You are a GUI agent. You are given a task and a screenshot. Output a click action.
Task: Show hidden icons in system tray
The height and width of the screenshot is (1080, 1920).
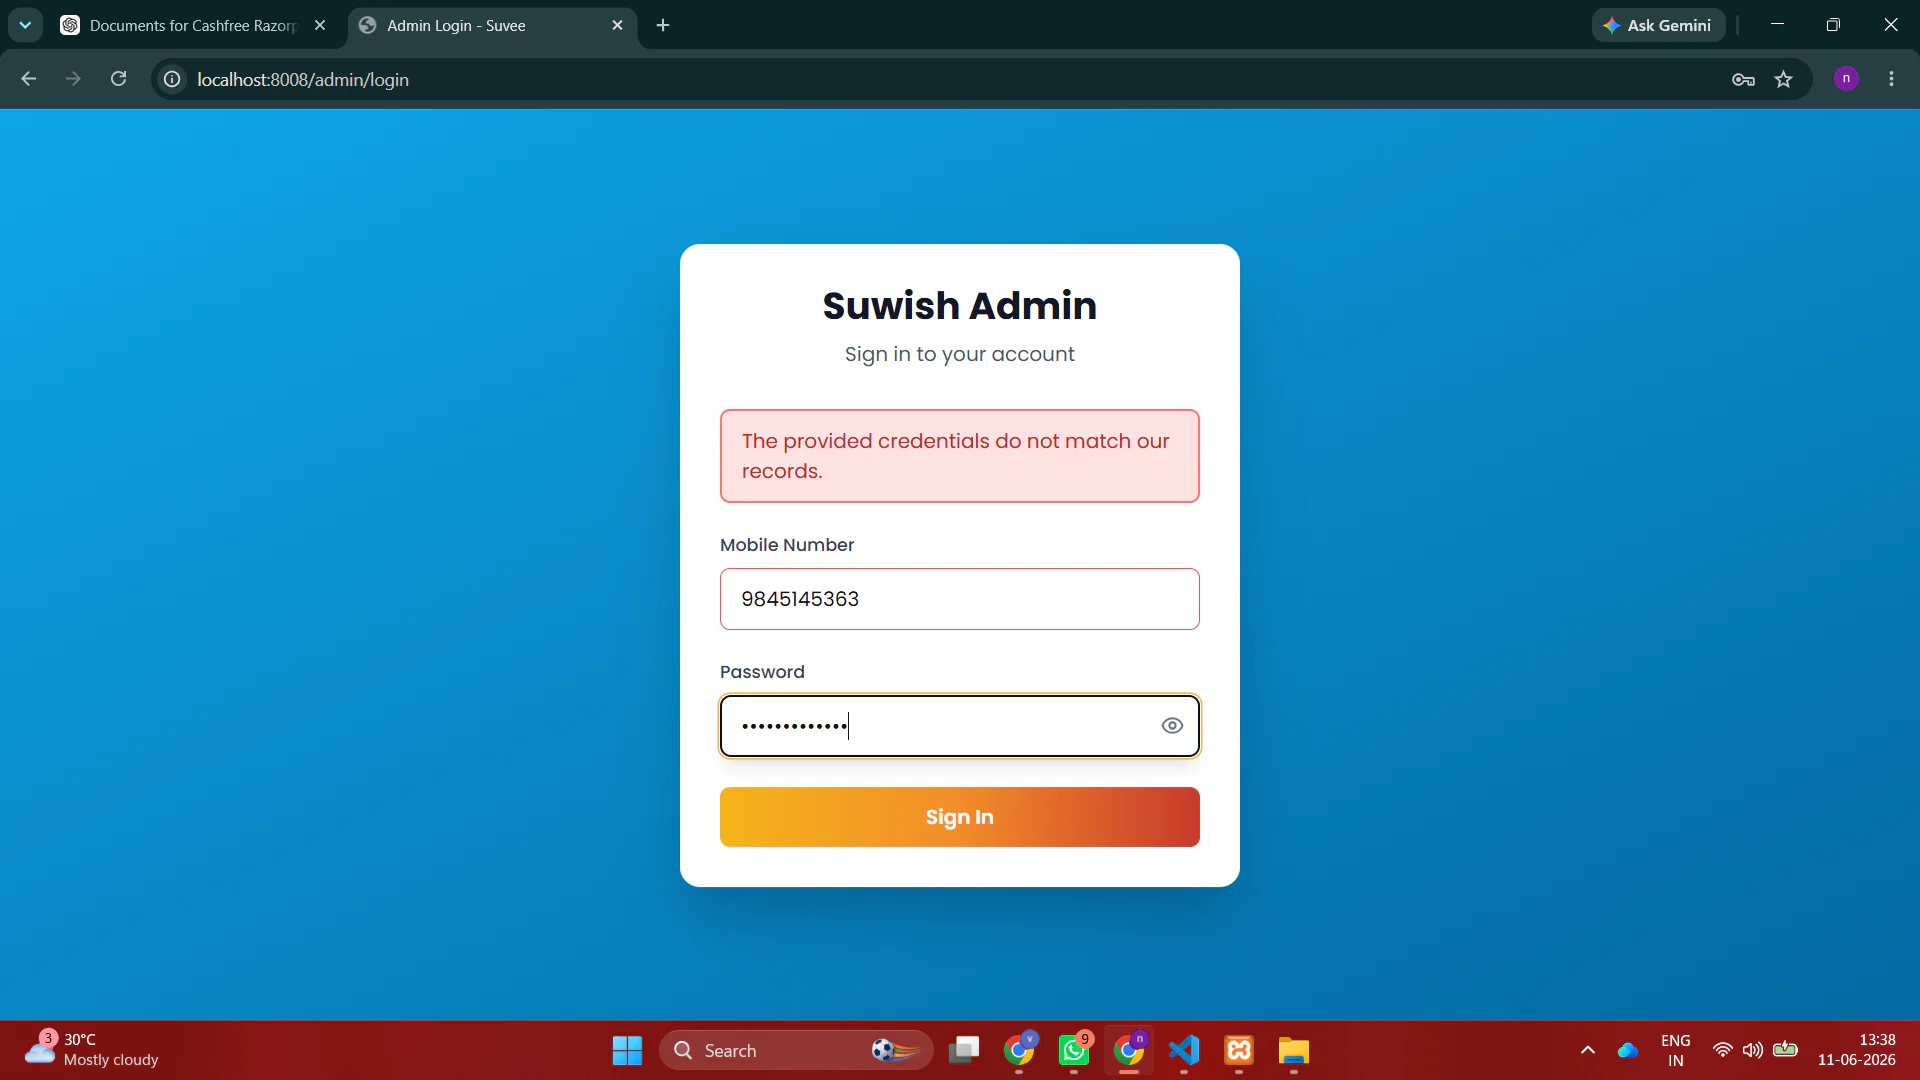1588,1050
